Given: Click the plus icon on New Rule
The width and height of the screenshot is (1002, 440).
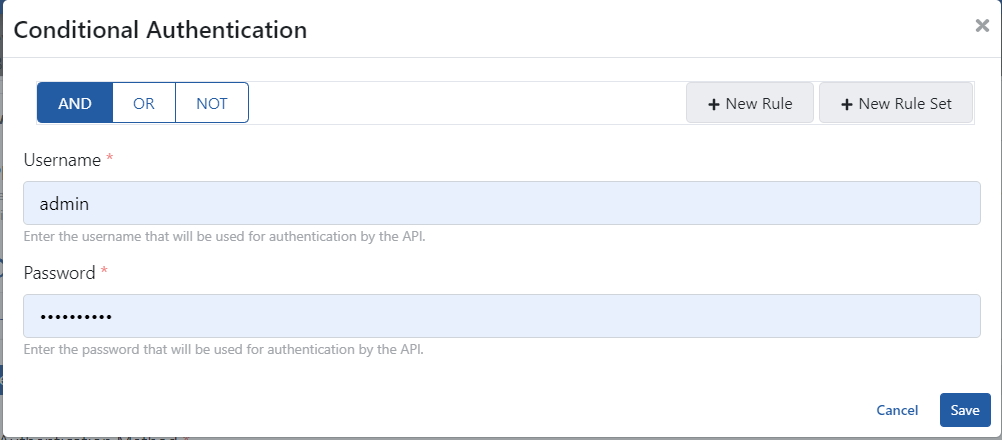Looking at the screenshot, I should (x=714, y=104).
